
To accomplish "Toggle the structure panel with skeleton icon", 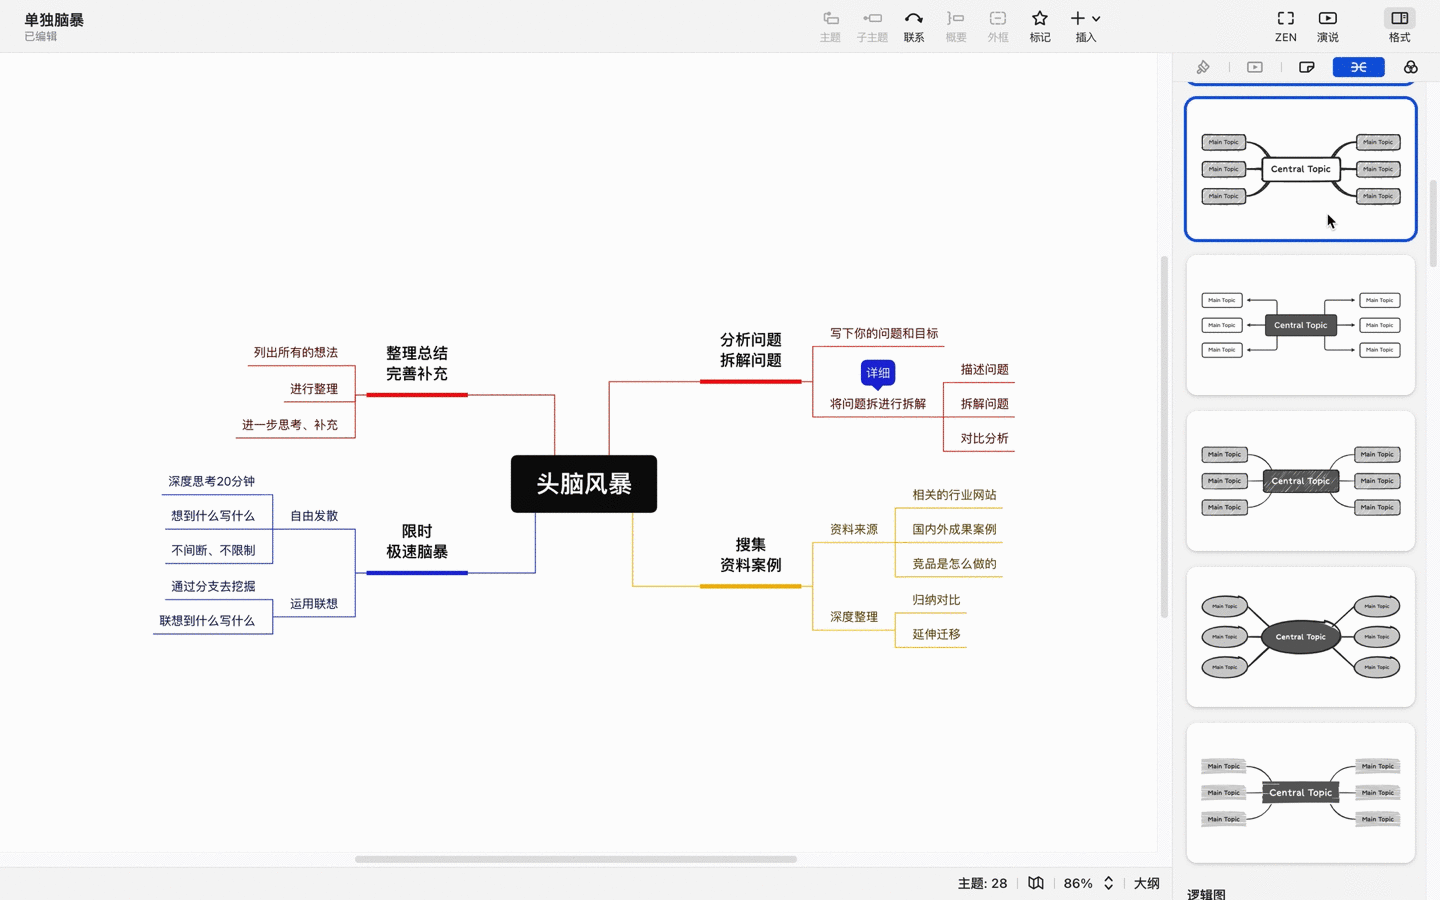I will click(x=1359, y=67).
